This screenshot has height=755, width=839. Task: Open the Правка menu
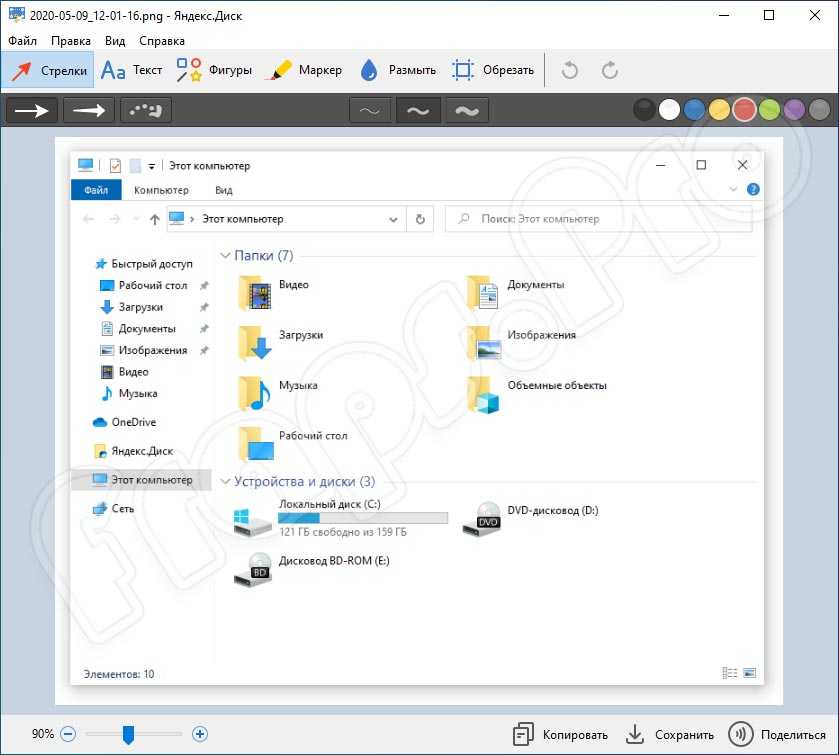click(x=71, y=41)
